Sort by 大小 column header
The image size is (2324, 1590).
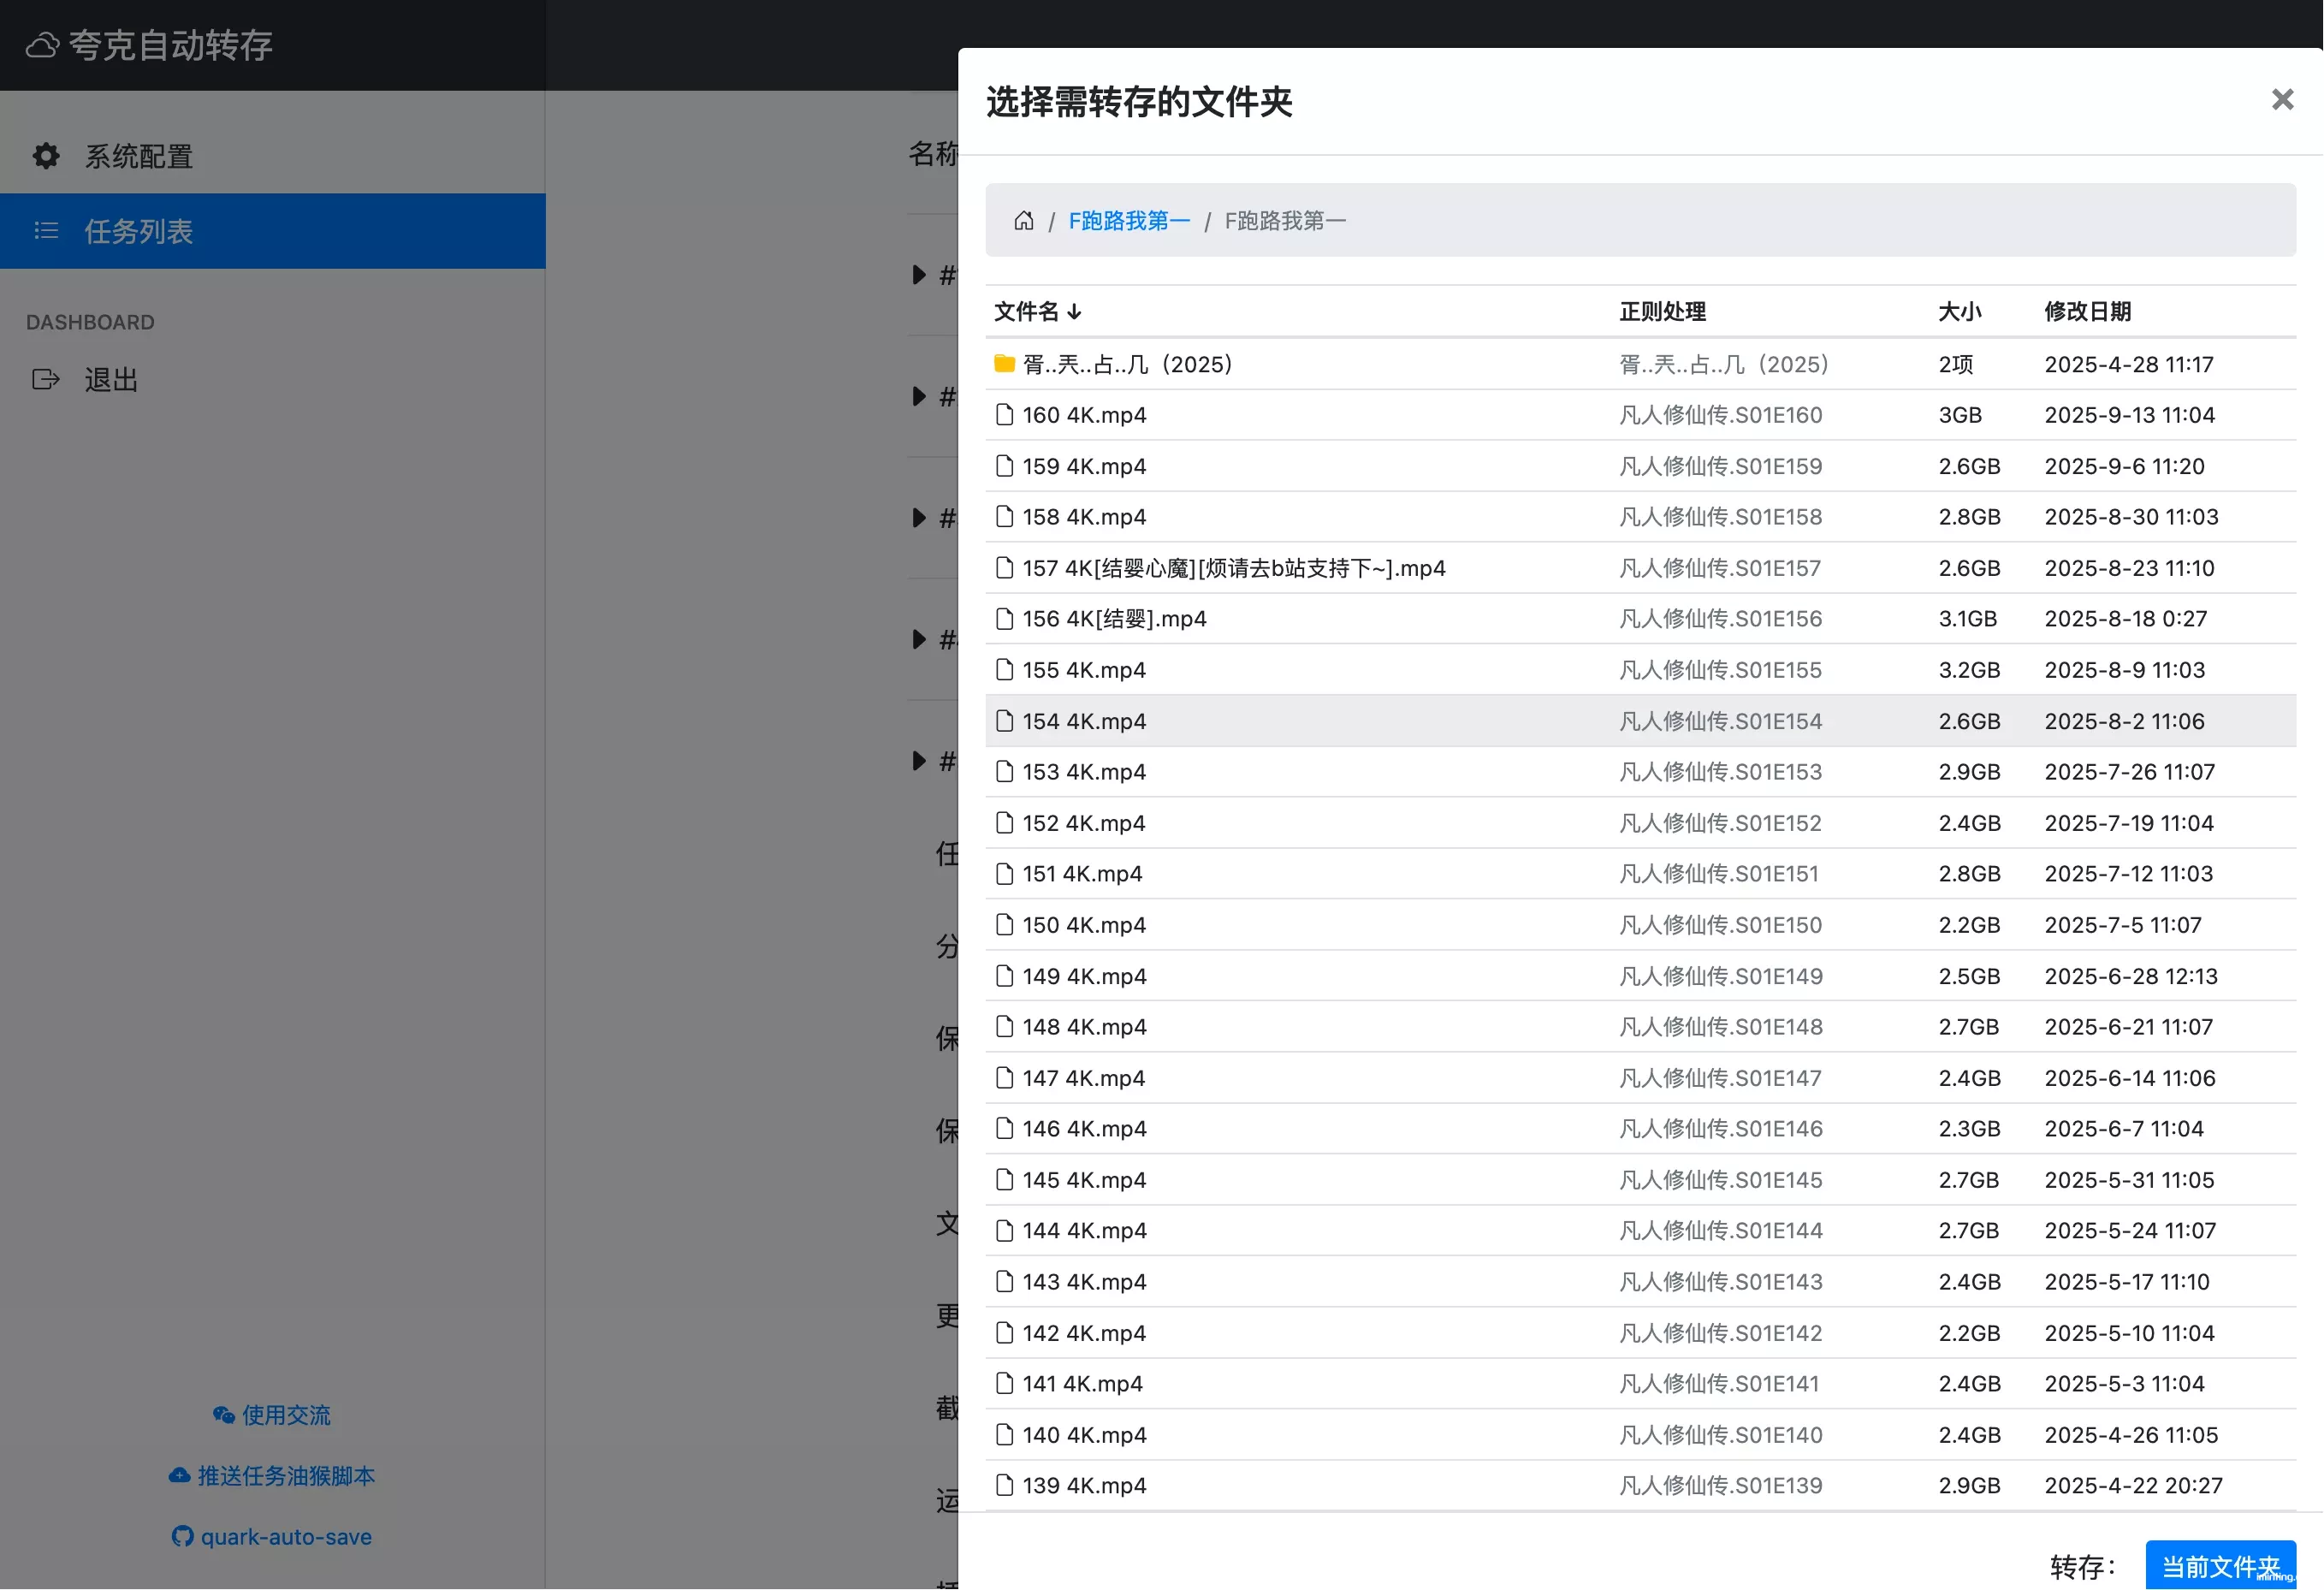(x=1959, y=311)
